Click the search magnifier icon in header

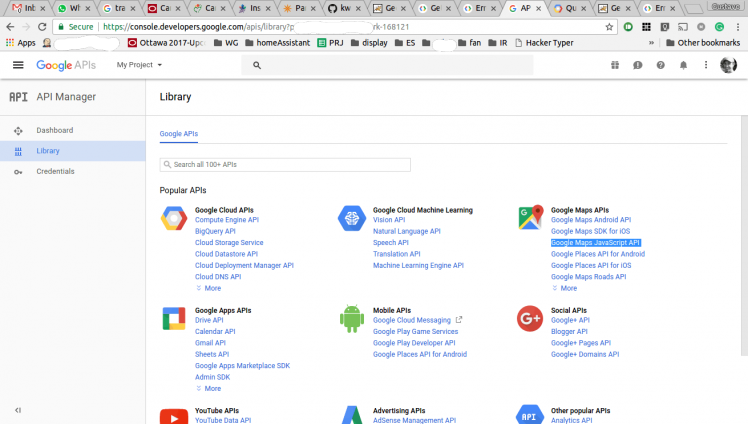(x=257, y=65)
